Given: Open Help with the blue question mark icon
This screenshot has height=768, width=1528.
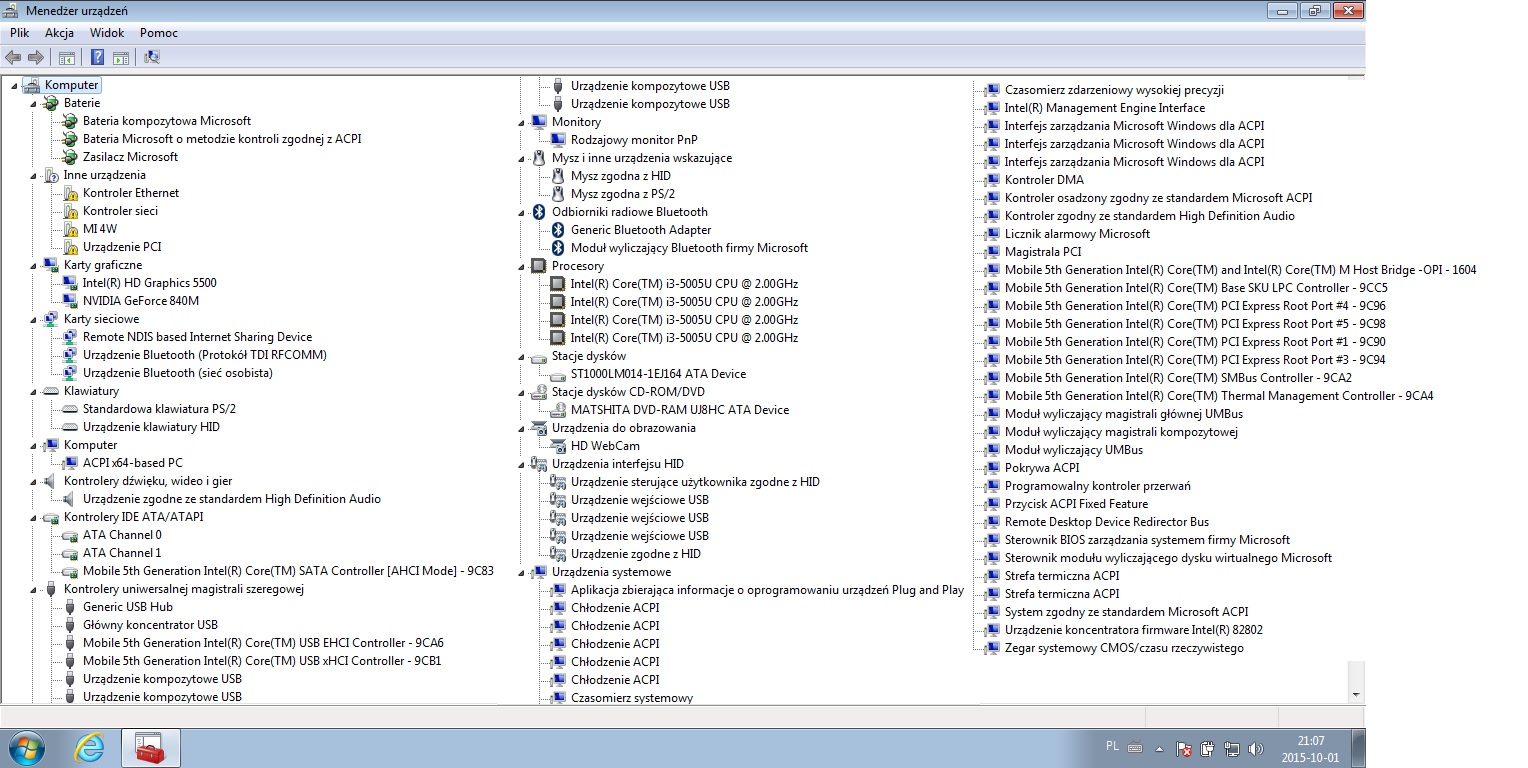Looking at the screenshot, I should [x=98, y=57].
